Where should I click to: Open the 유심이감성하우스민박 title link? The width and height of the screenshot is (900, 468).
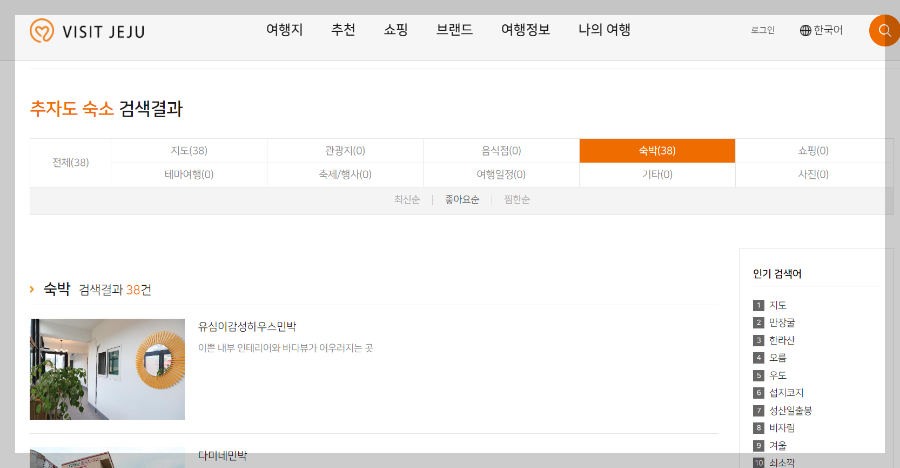point(247,327)
